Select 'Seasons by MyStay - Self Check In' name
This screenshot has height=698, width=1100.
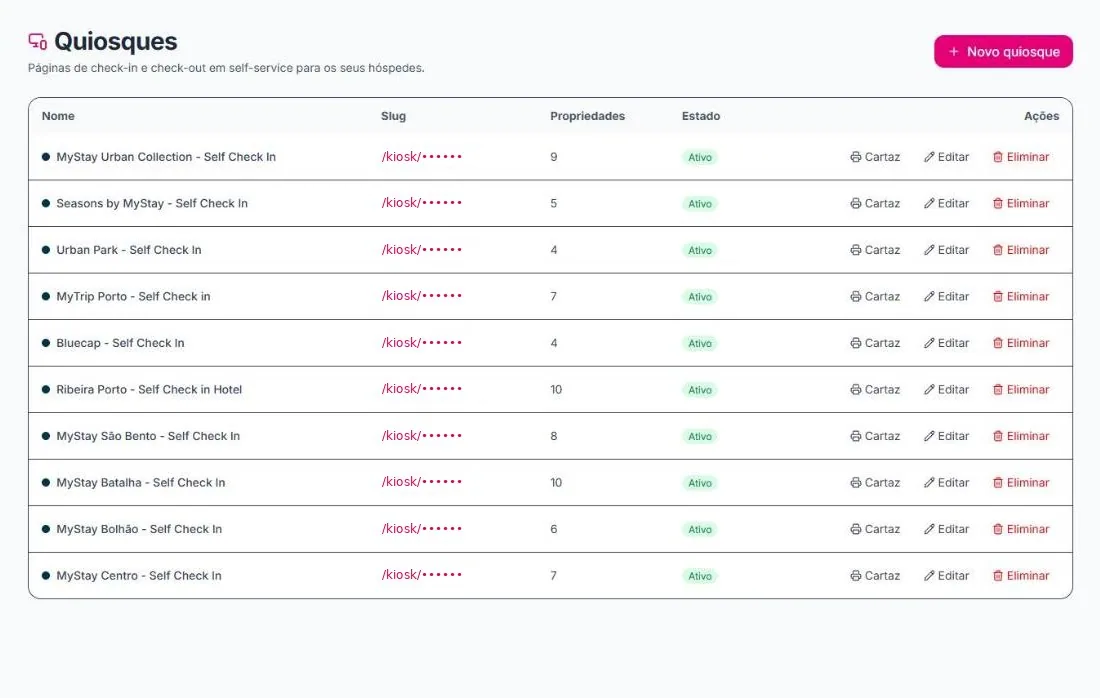(x=152, y=203)
